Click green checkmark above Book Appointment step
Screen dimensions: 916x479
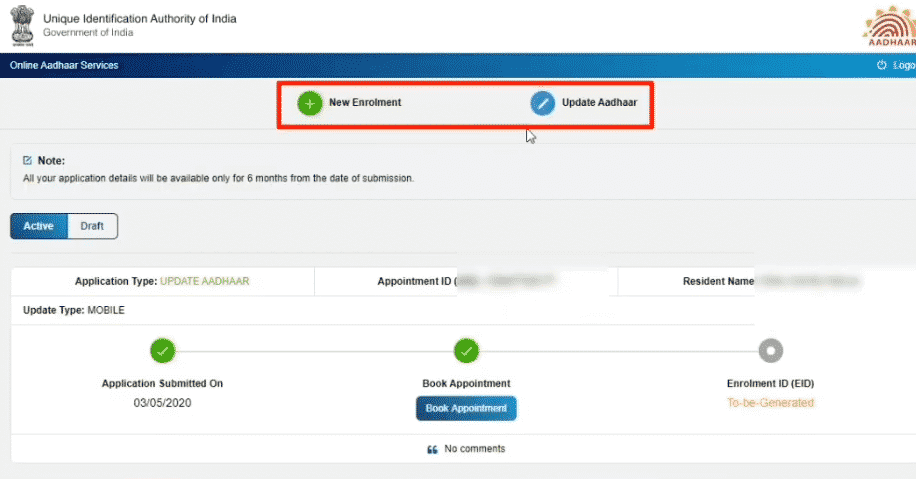pyautogui.click(x=466, y=350)
